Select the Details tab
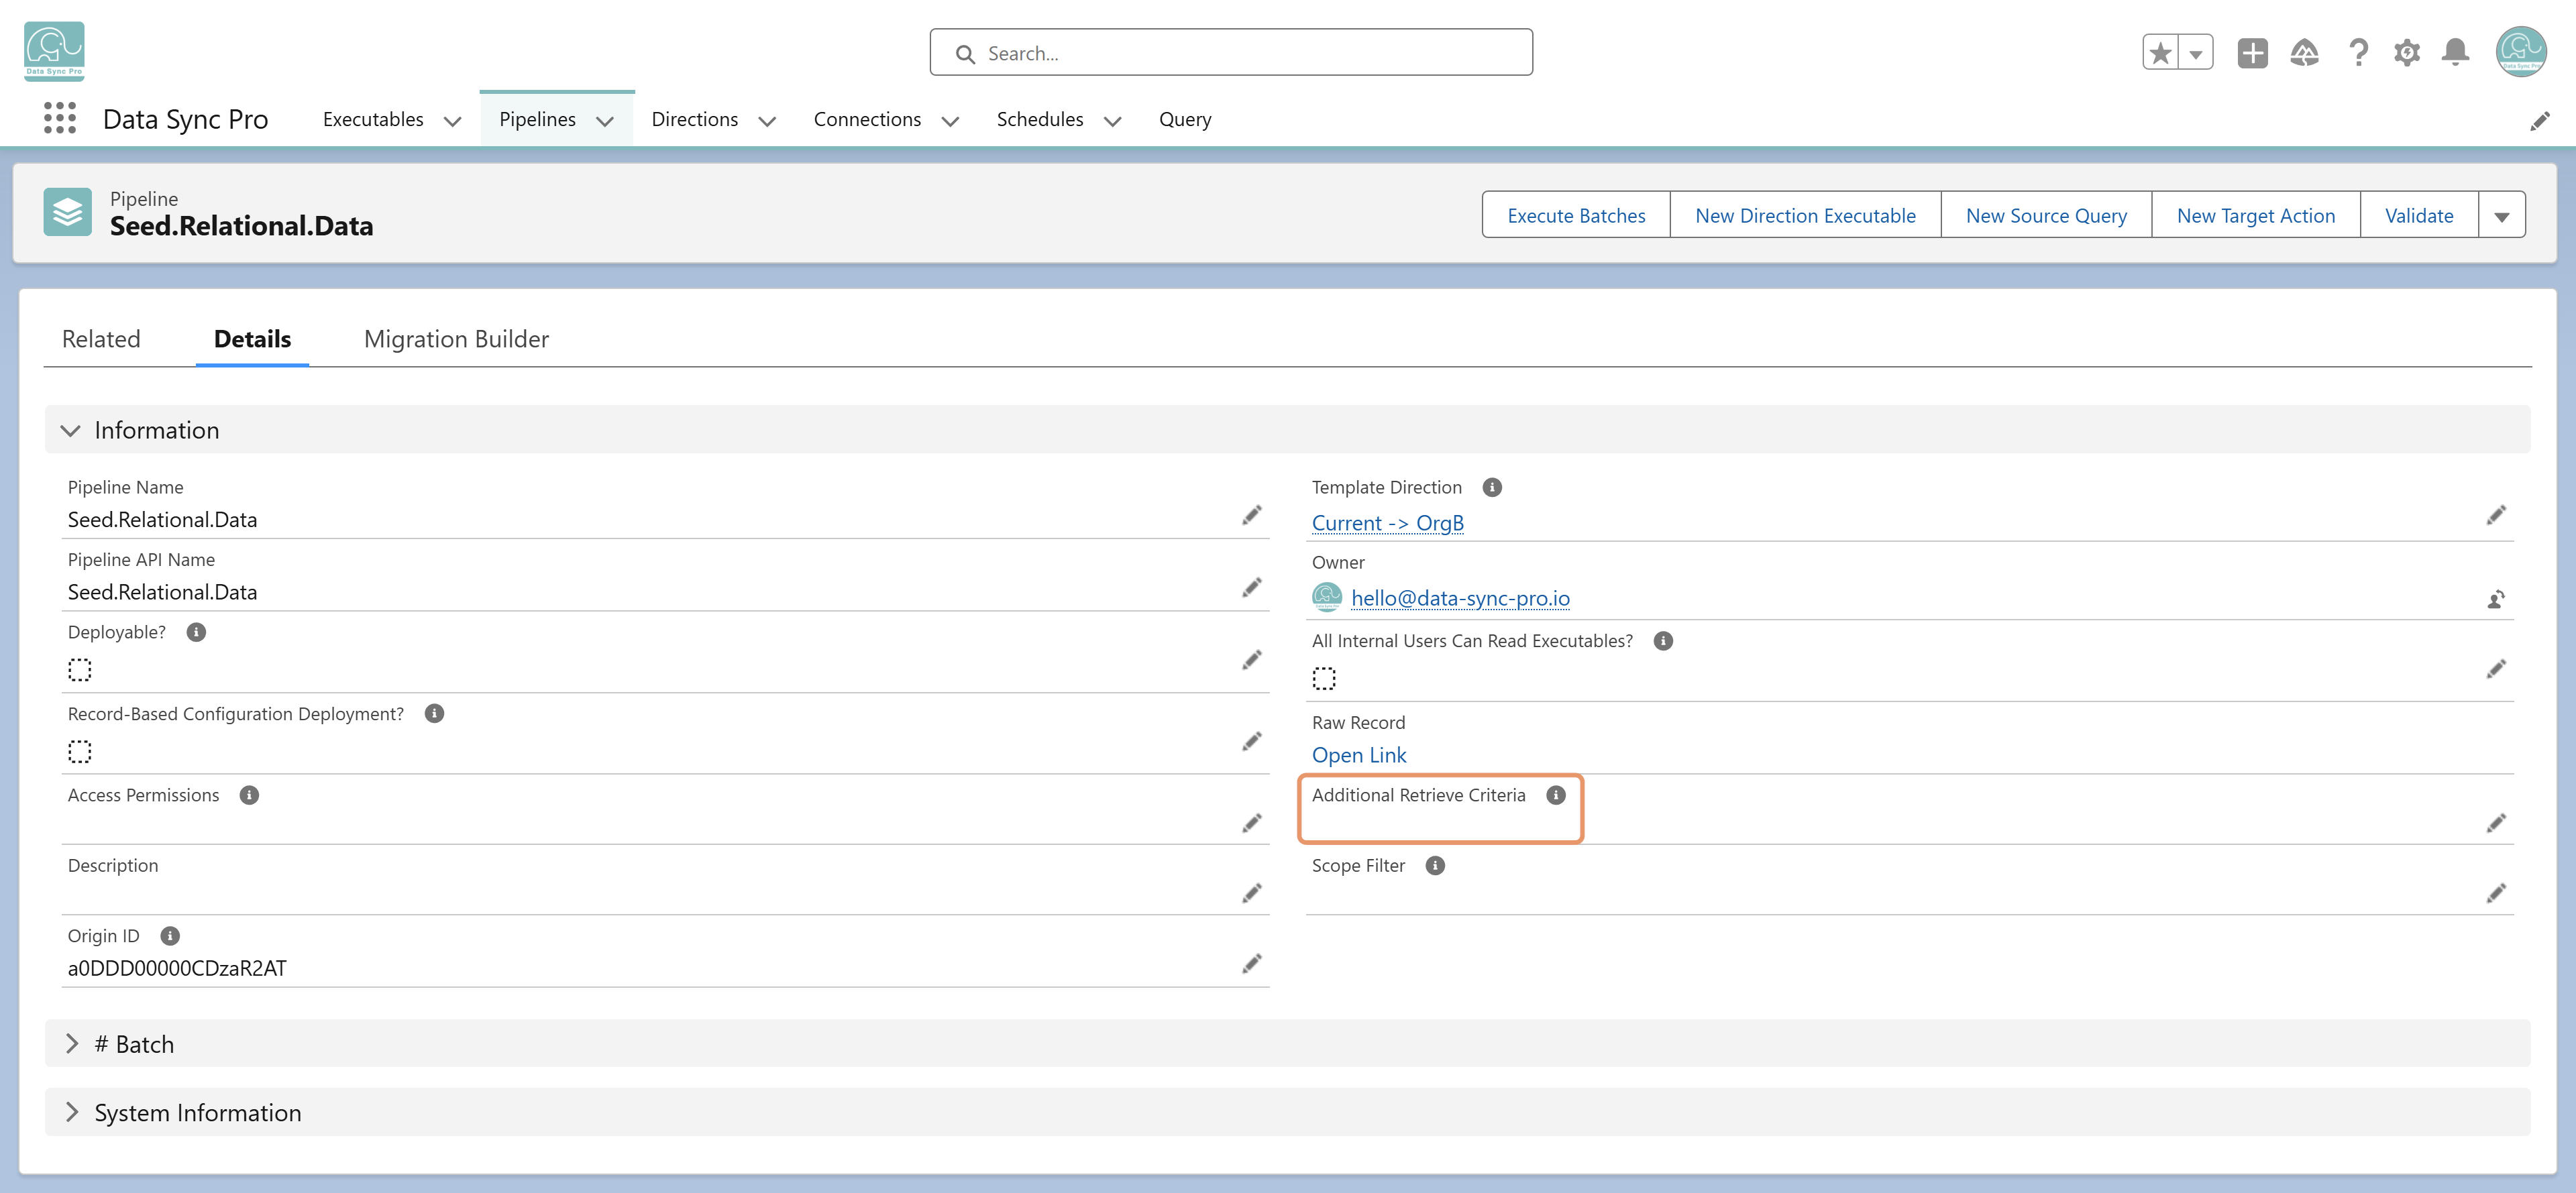2576x1193 pixels. [252, 339]
